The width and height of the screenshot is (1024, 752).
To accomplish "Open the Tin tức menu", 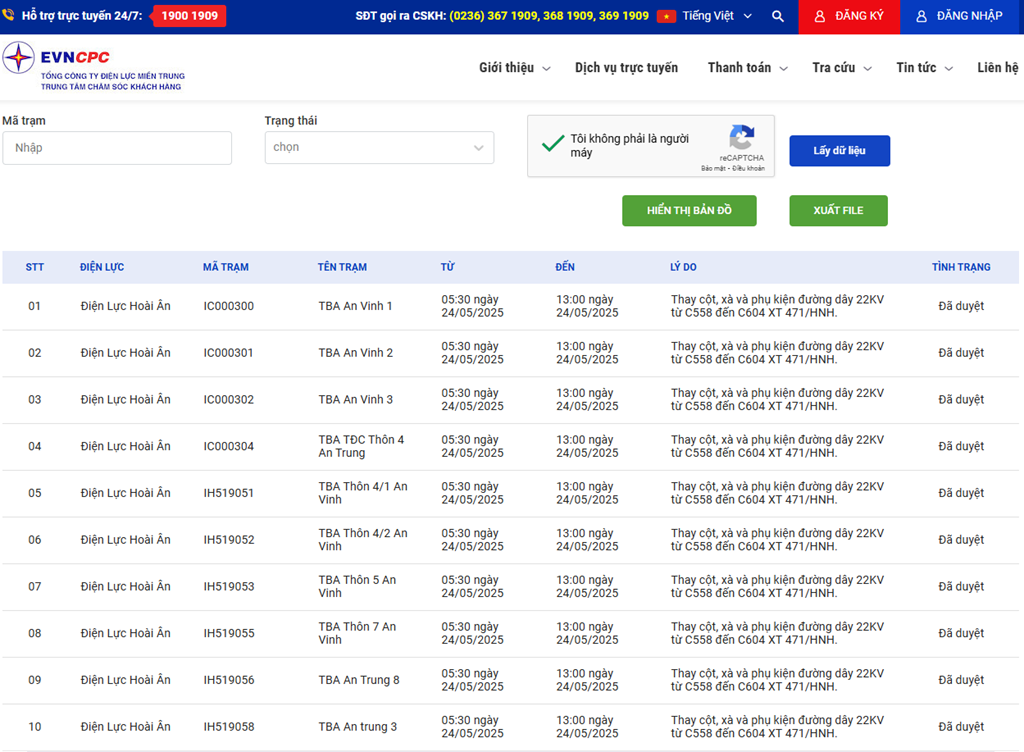I will tap(924, 68).
